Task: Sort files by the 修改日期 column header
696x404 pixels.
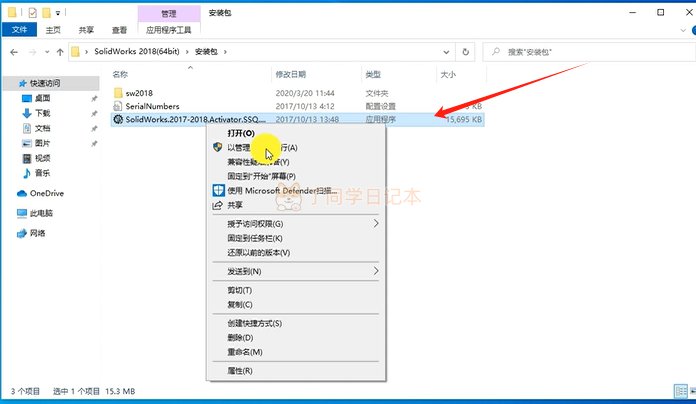Action: tap(288, 75)
